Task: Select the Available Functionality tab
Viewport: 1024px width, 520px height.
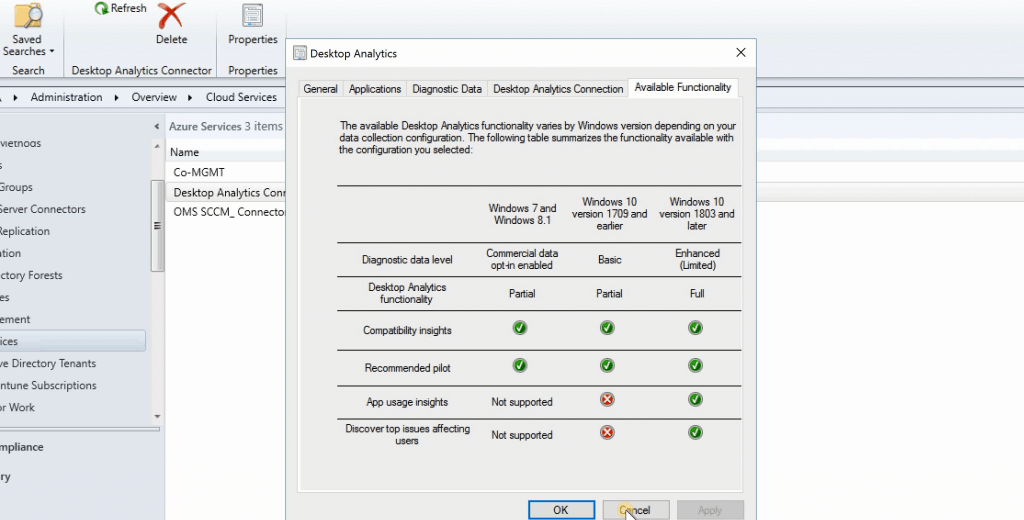Action: pyautogui.click(x=682, y=88)
